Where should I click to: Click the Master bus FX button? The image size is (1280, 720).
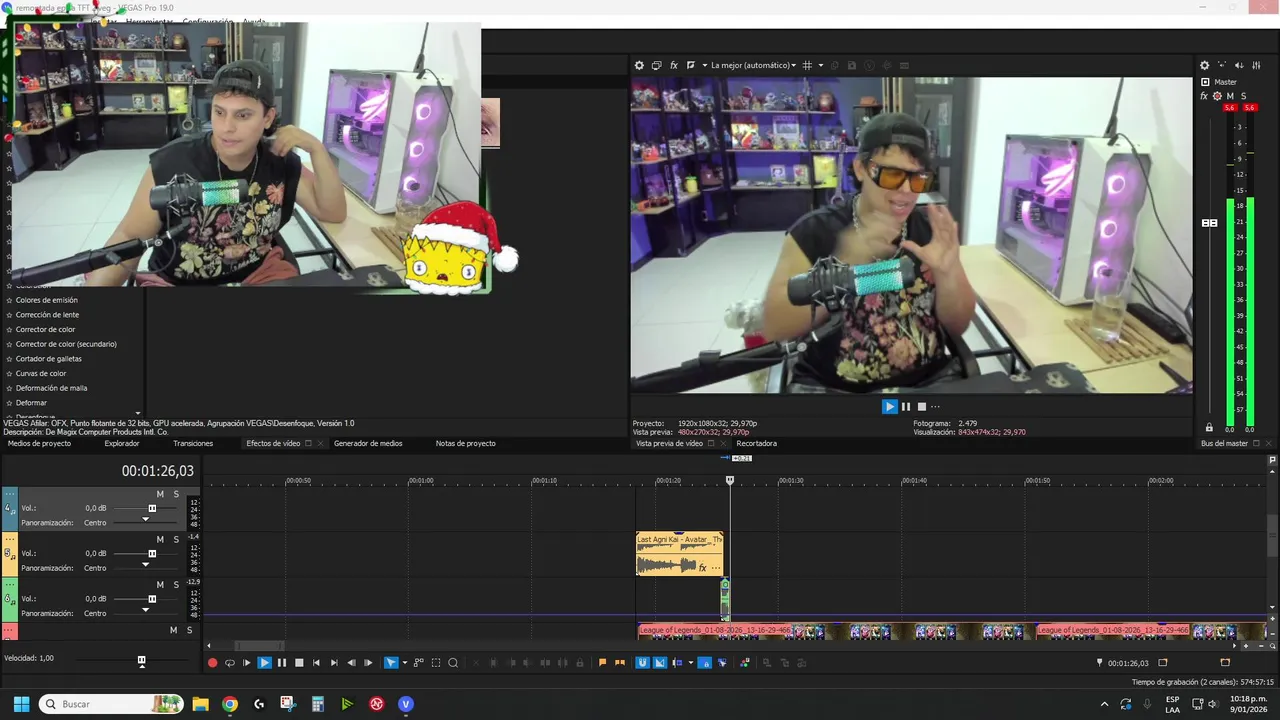click(1204, 96)
